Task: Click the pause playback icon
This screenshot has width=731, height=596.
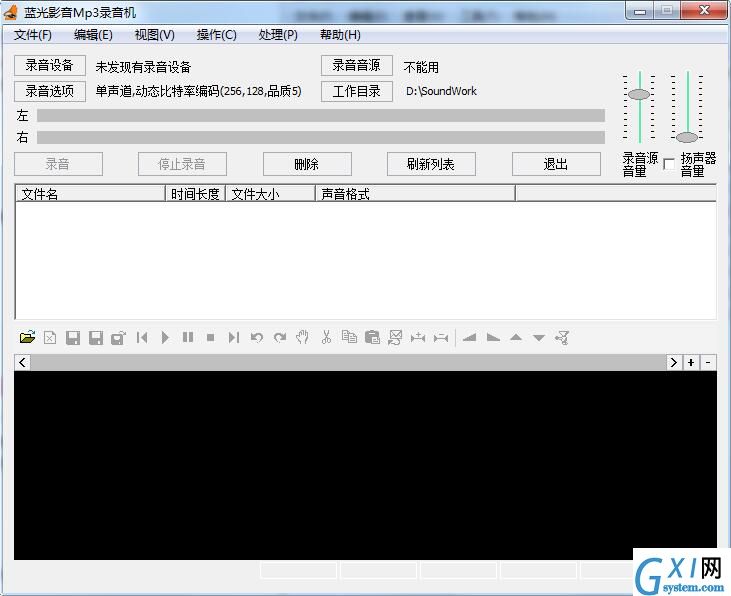Action: 188,337
